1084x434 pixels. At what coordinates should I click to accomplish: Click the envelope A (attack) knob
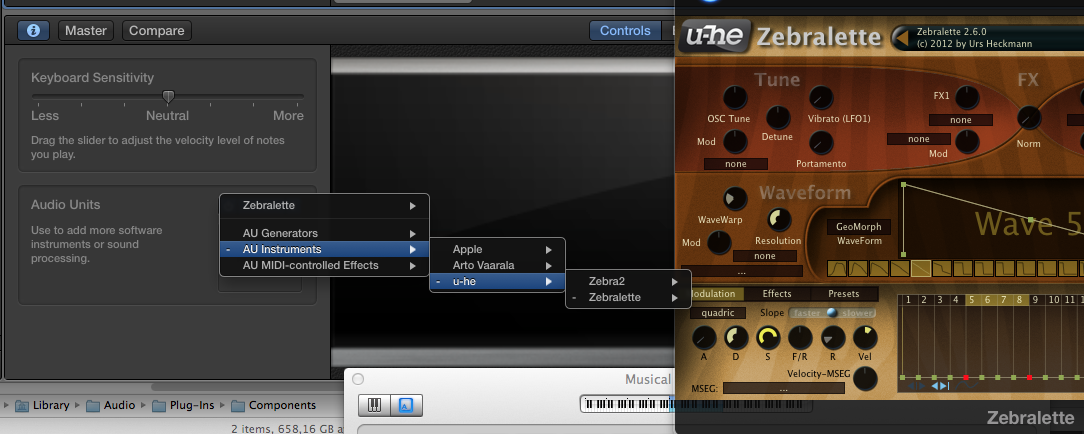(x=704, y=338)
